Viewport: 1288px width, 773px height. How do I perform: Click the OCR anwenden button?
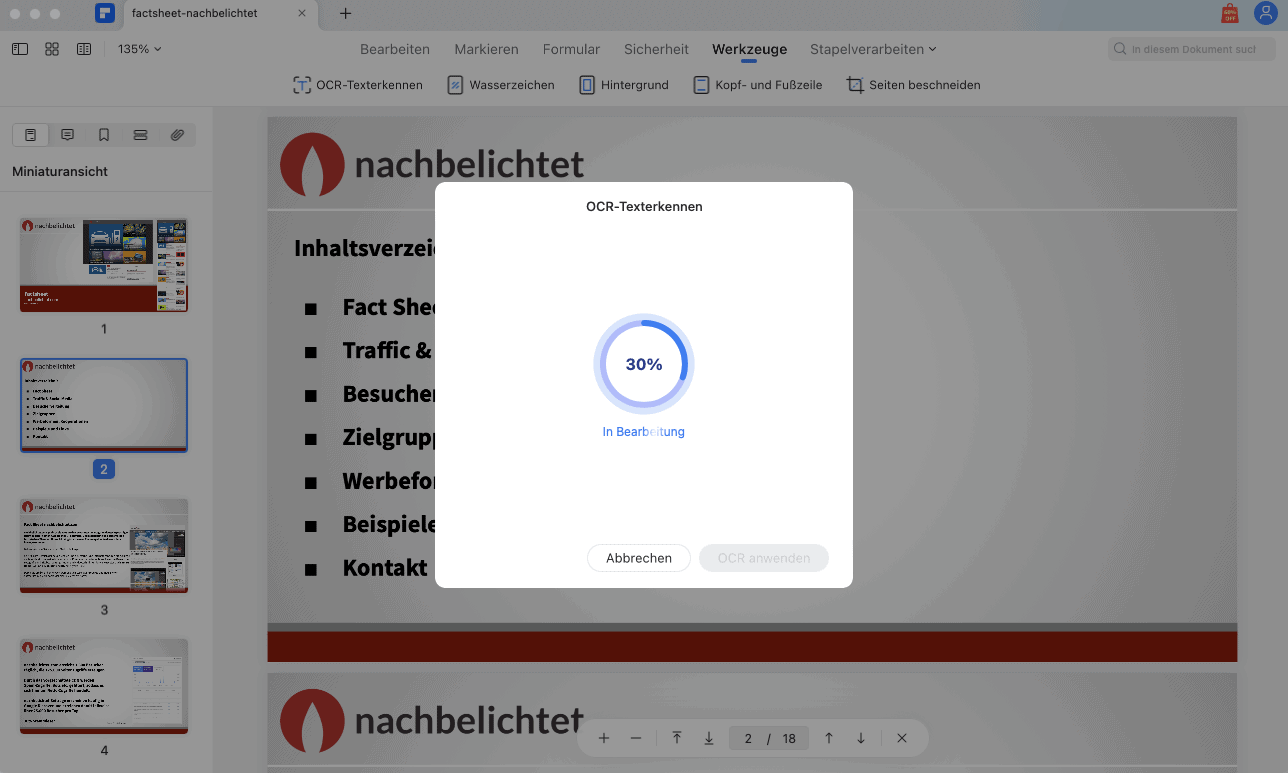[x=764, y=558]
